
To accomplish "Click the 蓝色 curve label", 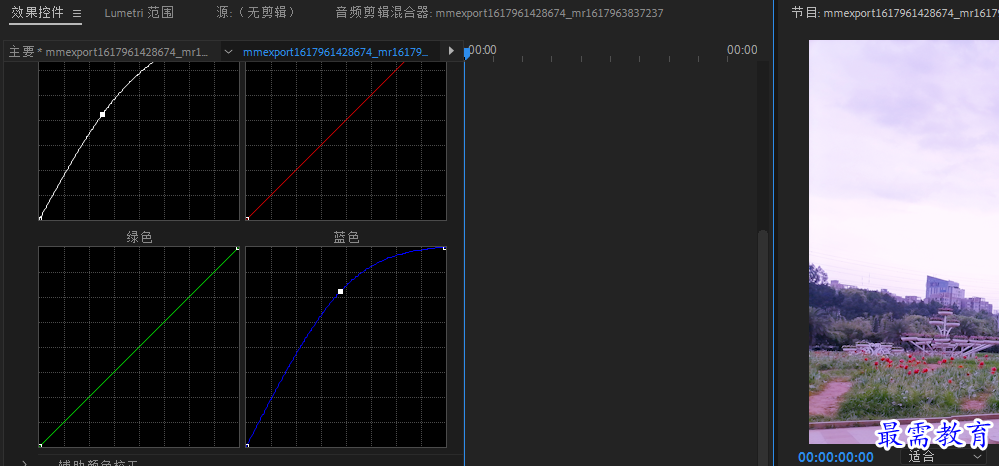I will 346,237.
